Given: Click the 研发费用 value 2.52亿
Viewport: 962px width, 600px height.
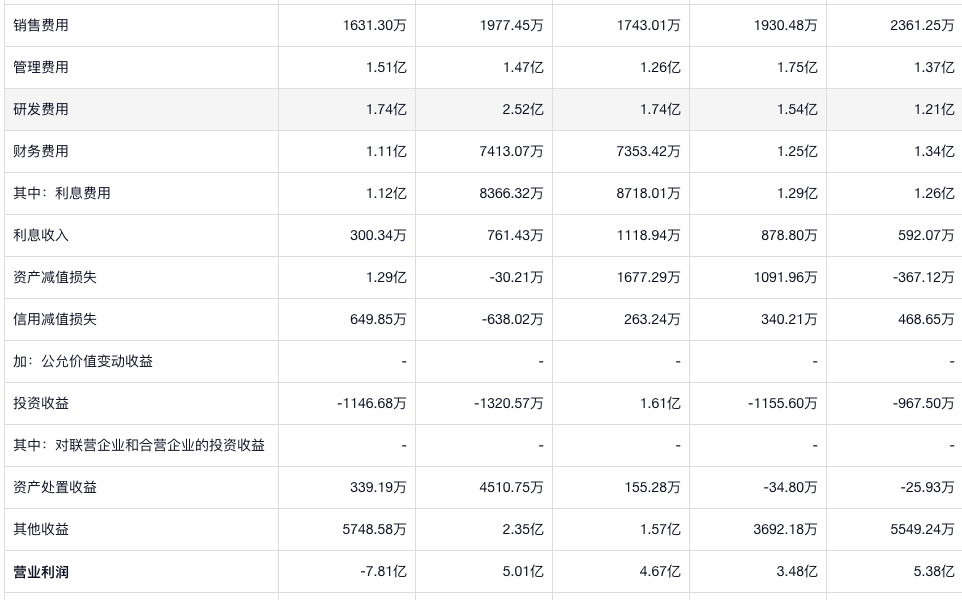Looking at the screenshot, I should pos(522,109).
